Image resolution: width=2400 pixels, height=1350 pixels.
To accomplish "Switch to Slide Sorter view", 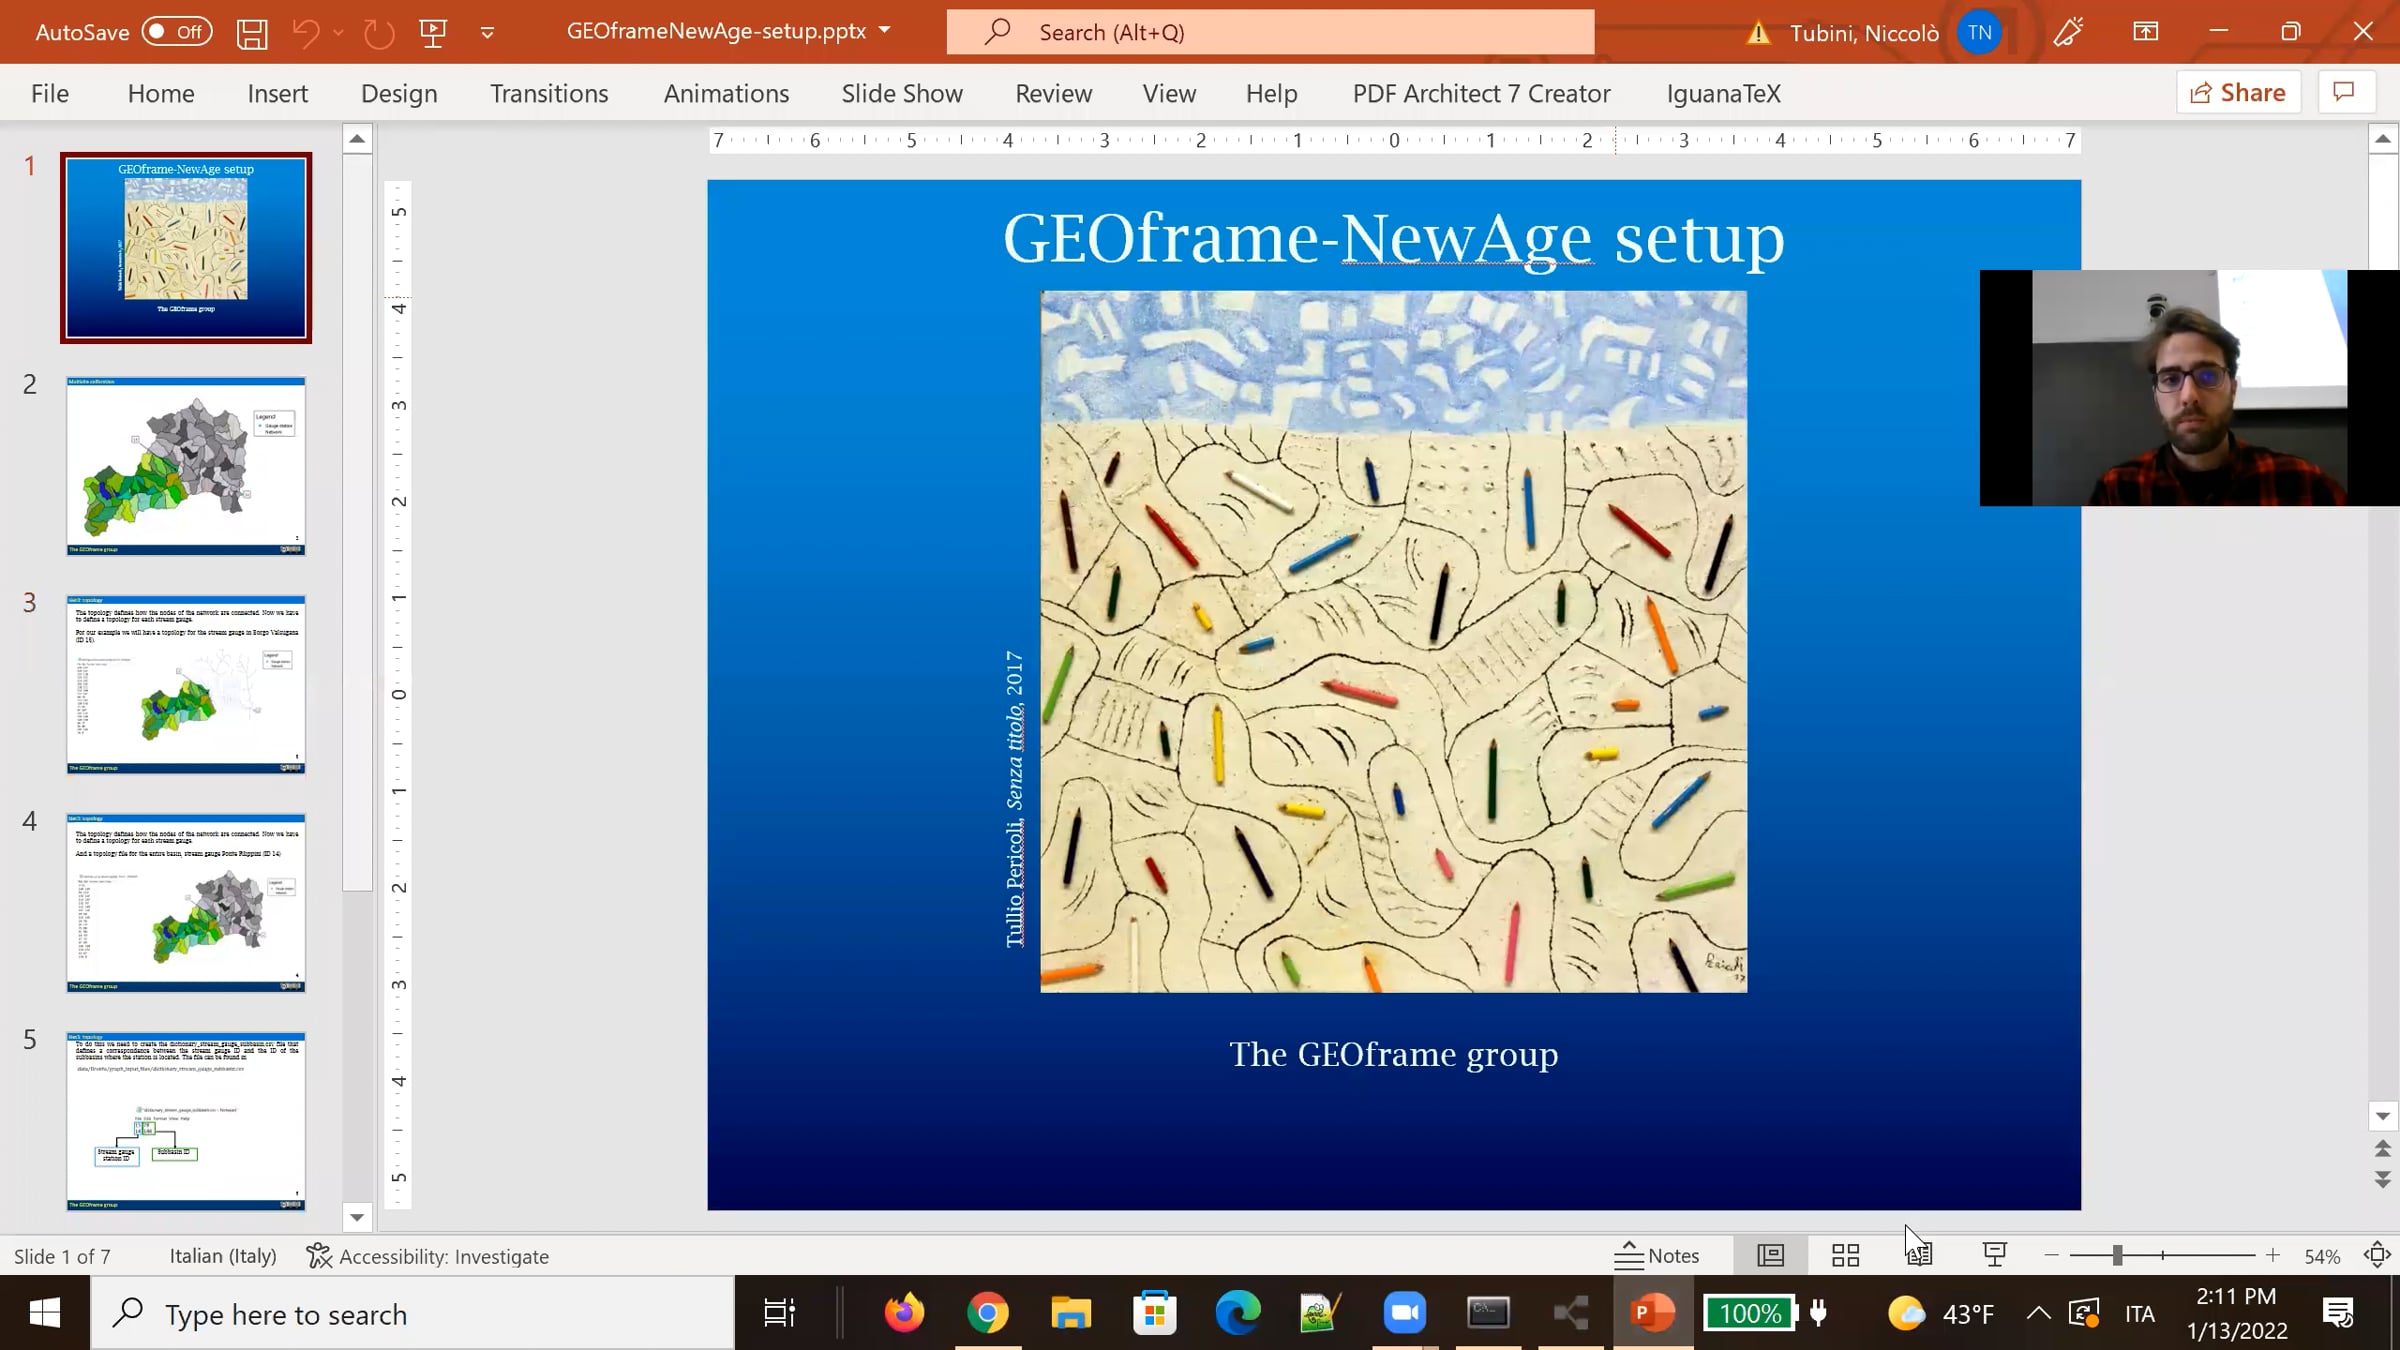I will pos(1845,1255).
